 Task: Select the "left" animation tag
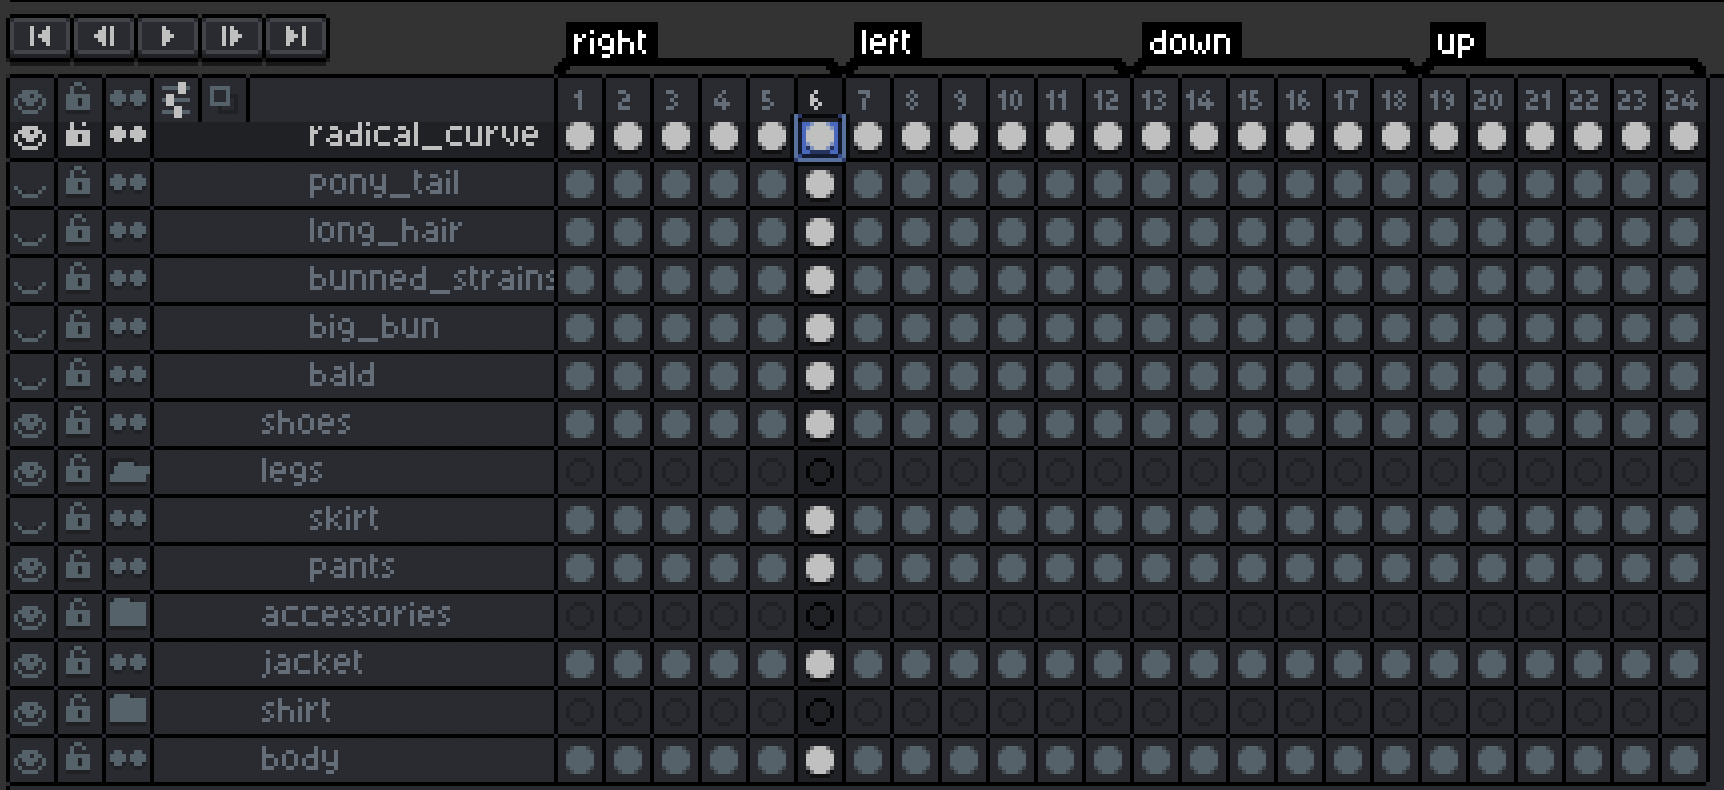coord(885,42)
